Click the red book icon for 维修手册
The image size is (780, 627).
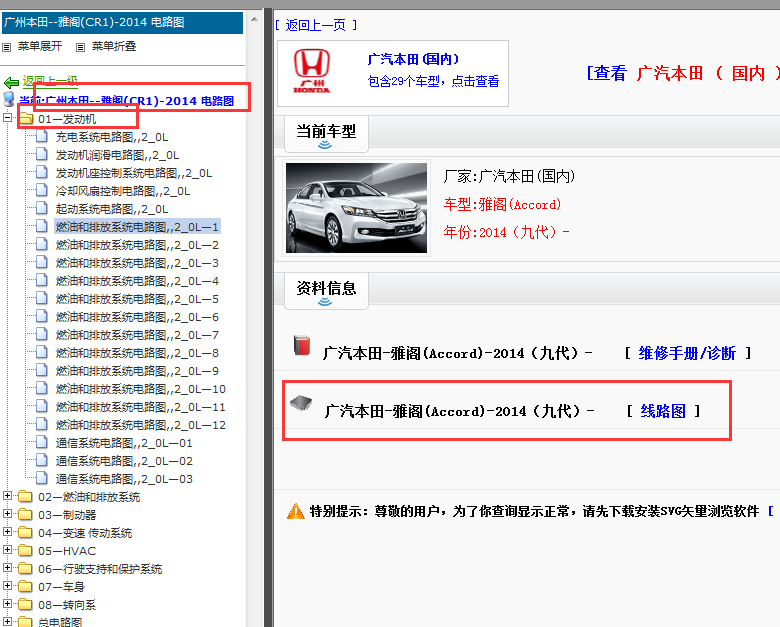(302, 345)
